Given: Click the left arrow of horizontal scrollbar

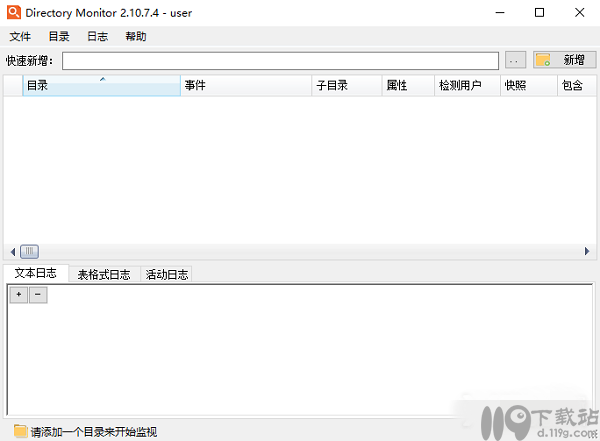Looking at the screenshot, I should point(13,252).
